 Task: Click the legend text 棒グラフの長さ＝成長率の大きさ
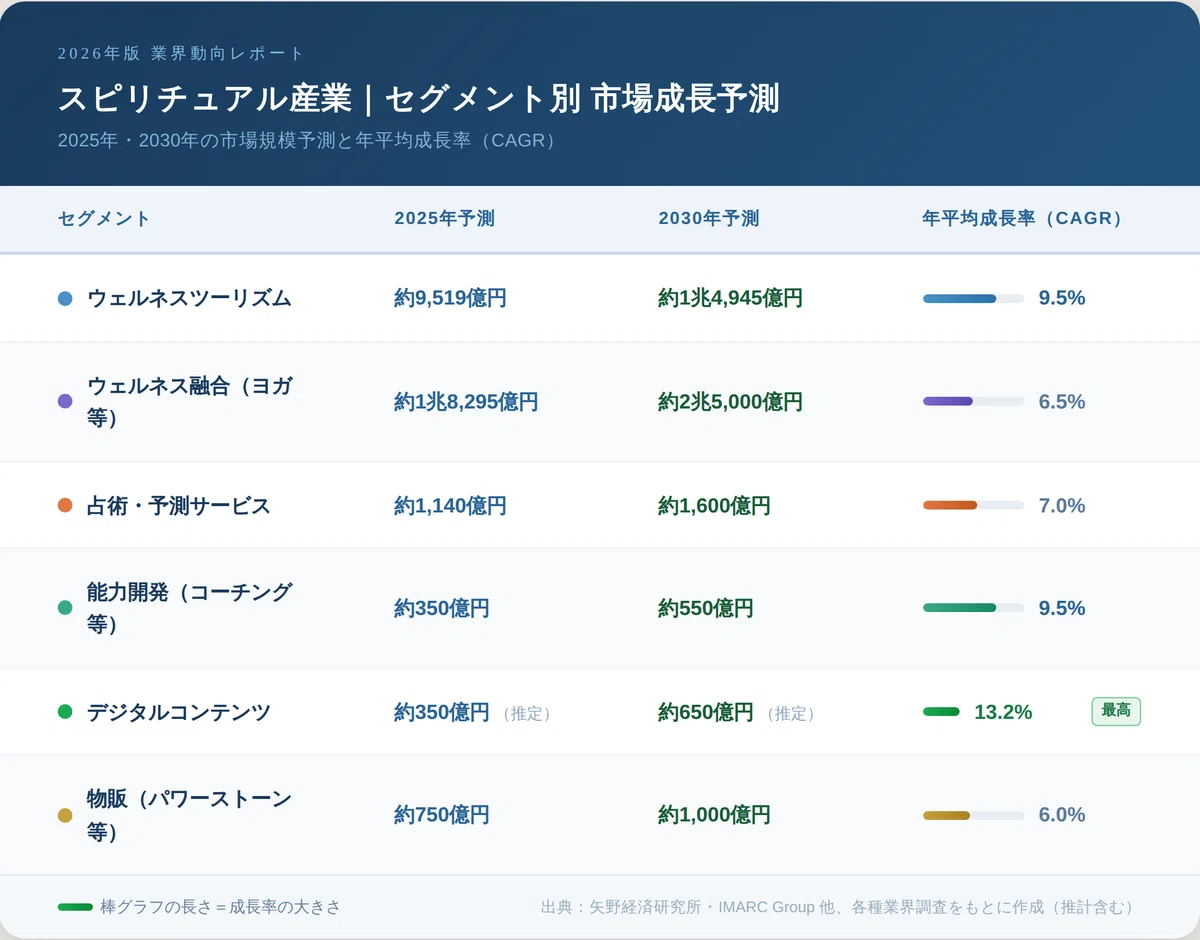coord(221,907)
